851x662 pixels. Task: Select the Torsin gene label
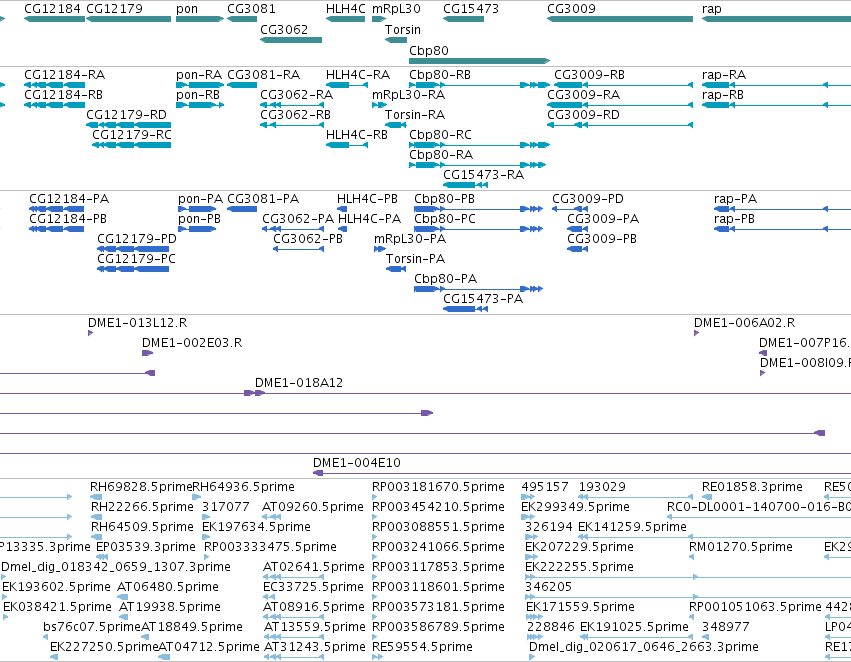(403, 29)
